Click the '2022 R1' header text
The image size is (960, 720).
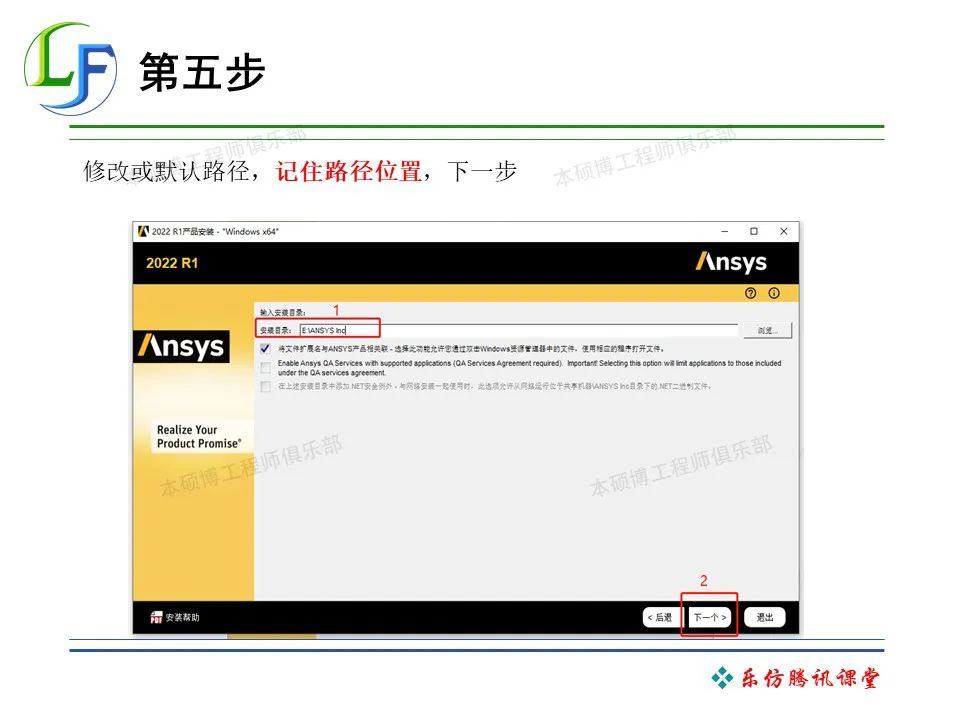tap(172, 263)
